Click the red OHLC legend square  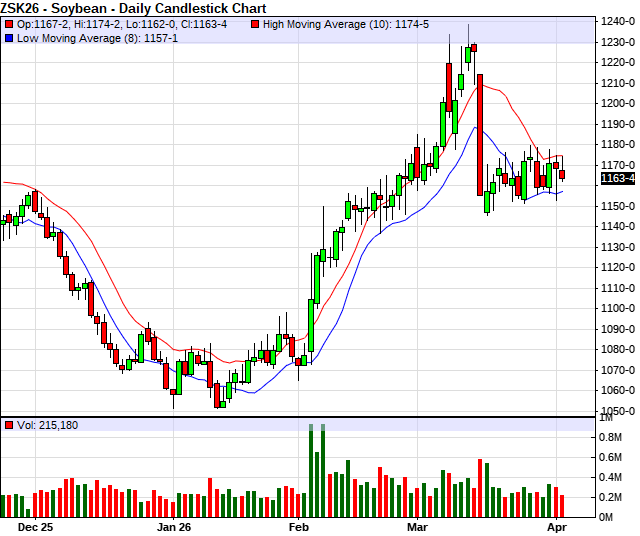pos(9,24)
